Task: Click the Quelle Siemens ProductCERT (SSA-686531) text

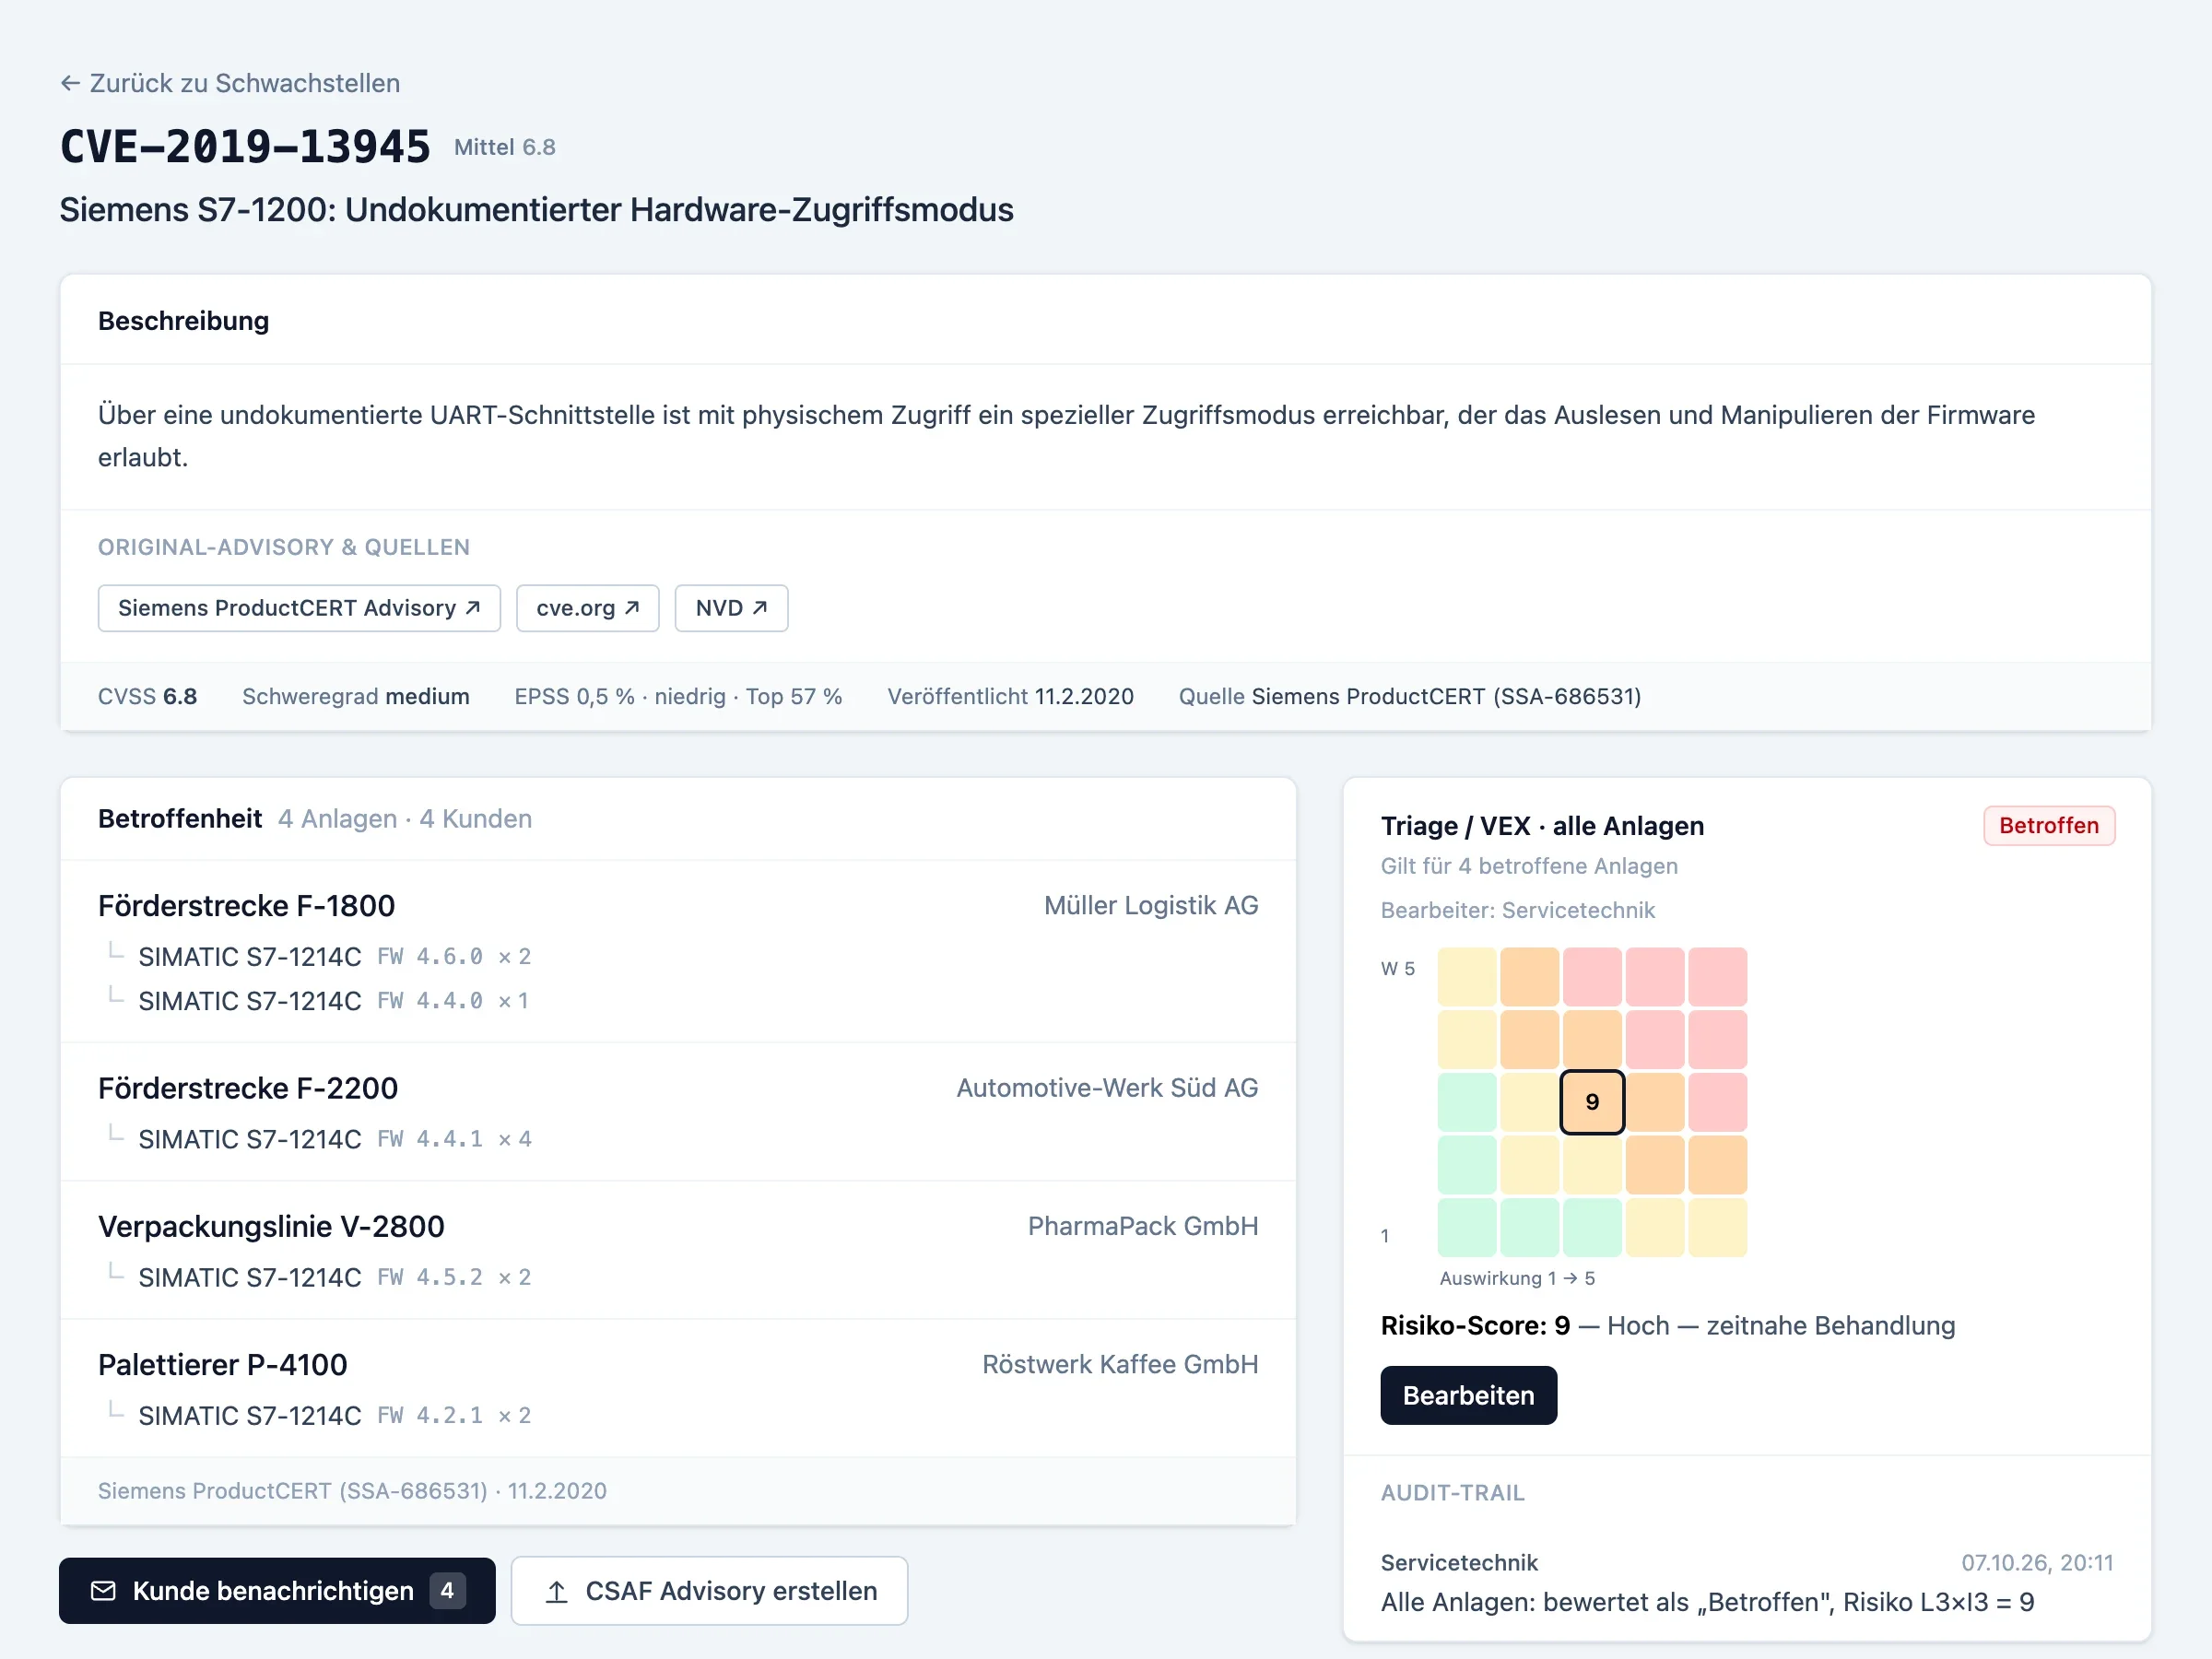Action: 1410,696
